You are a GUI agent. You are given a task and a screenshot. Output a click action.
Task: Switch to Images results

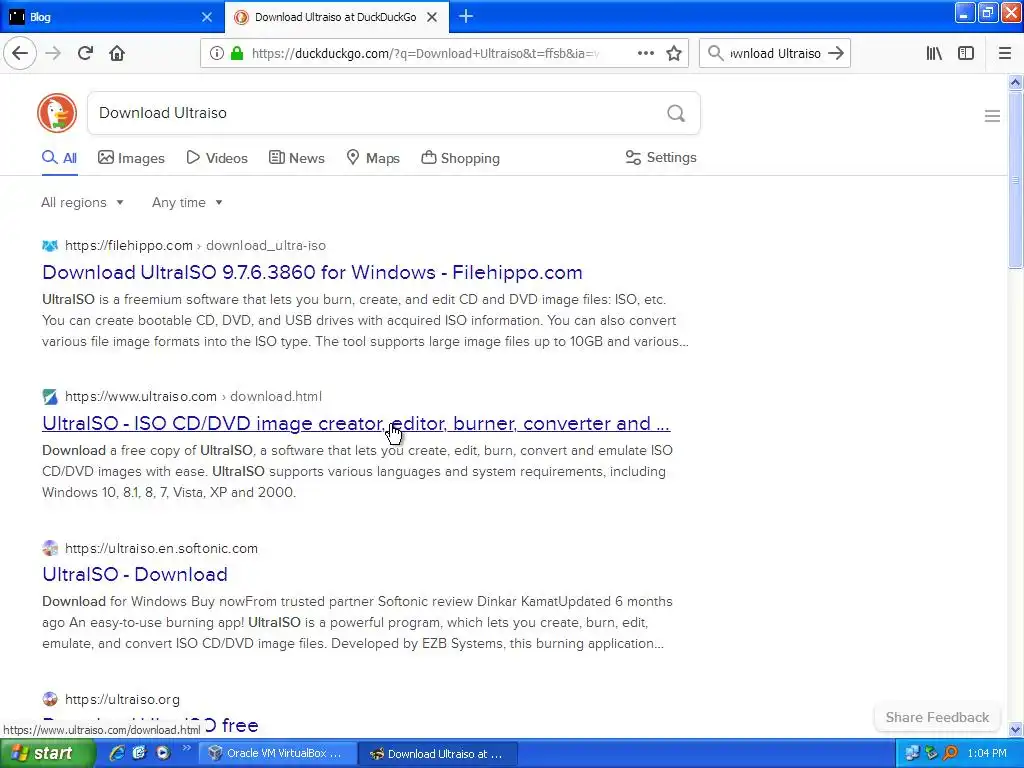[x=131, y=158]
